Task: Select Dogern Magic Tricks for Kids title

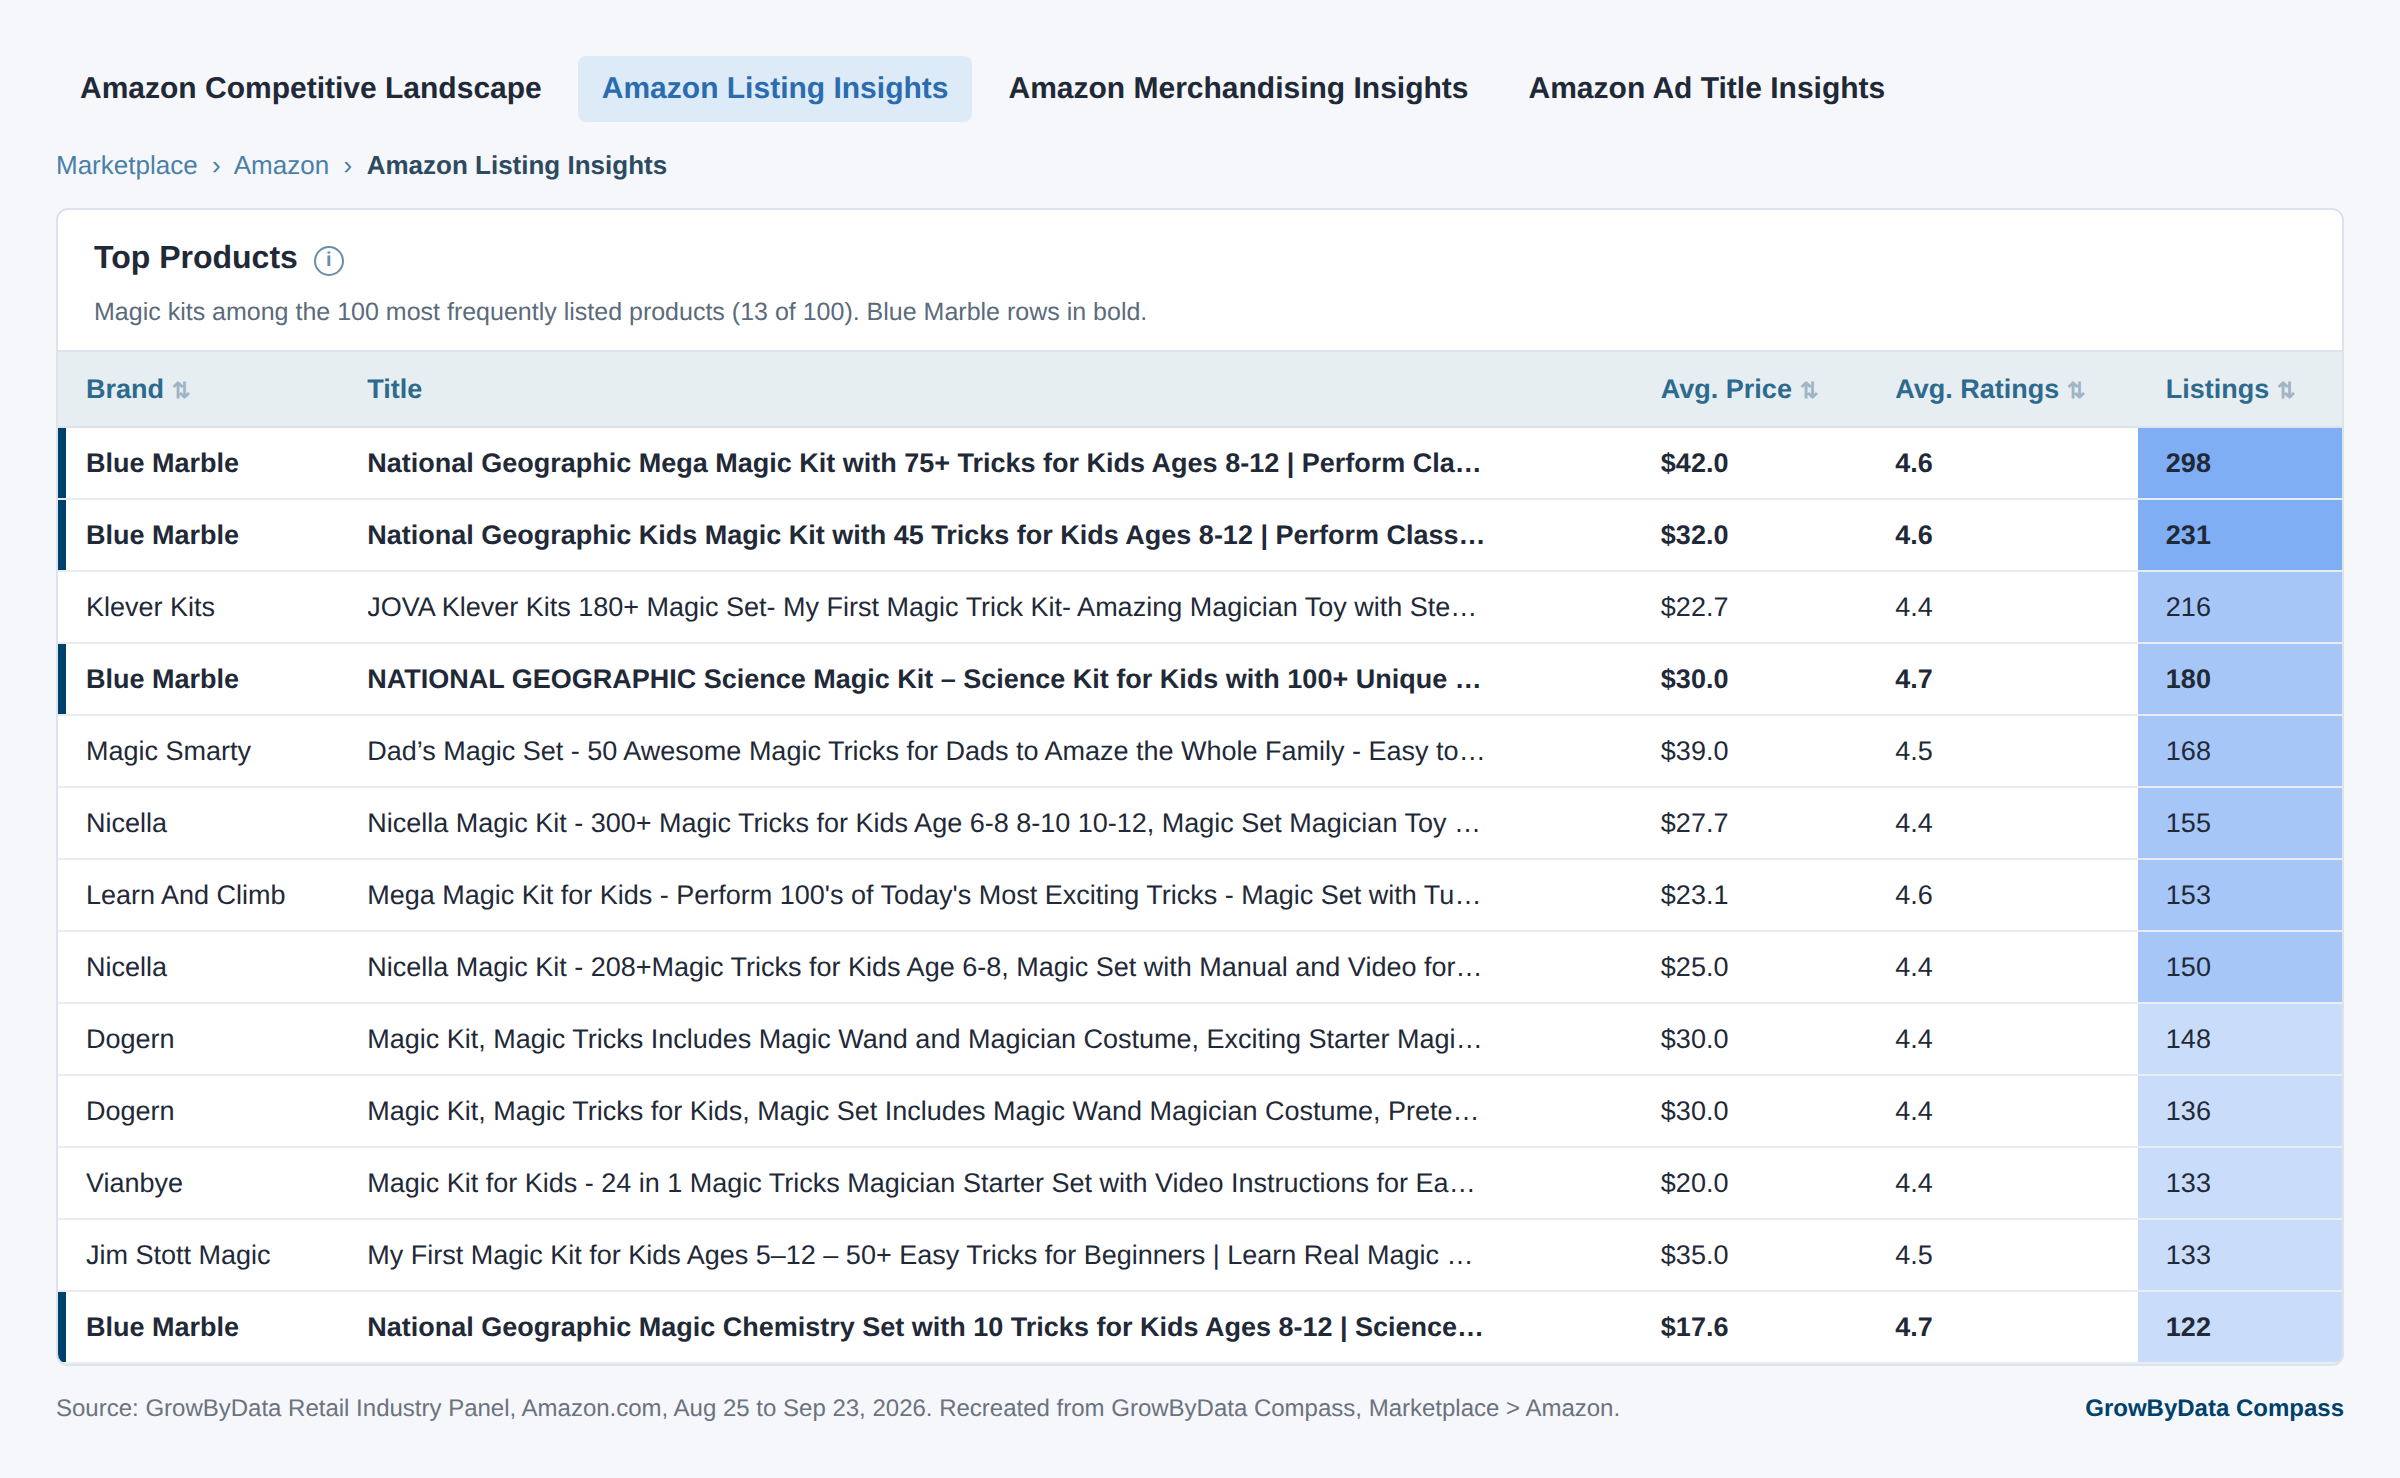Action: (x=923, y=1111)
